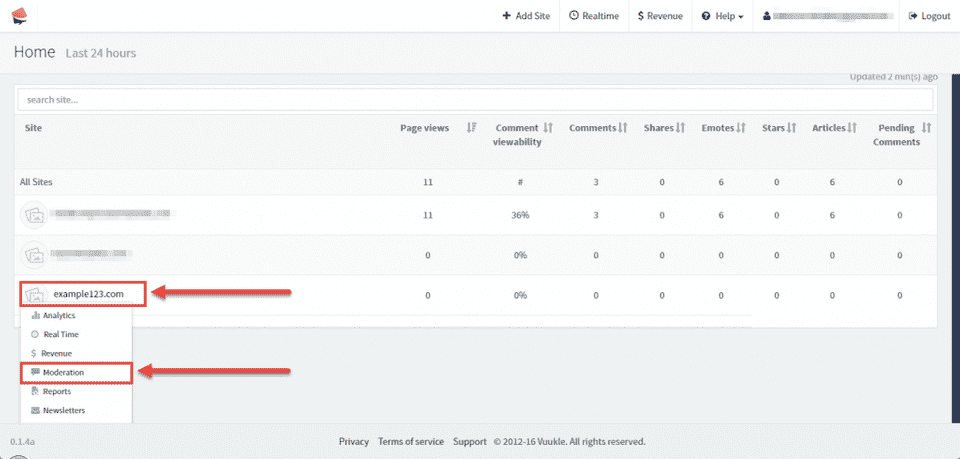Log out using the Logout button
The height and width of the screenshot is (459, 960).
pyautogui.click(x=929, y=16)
